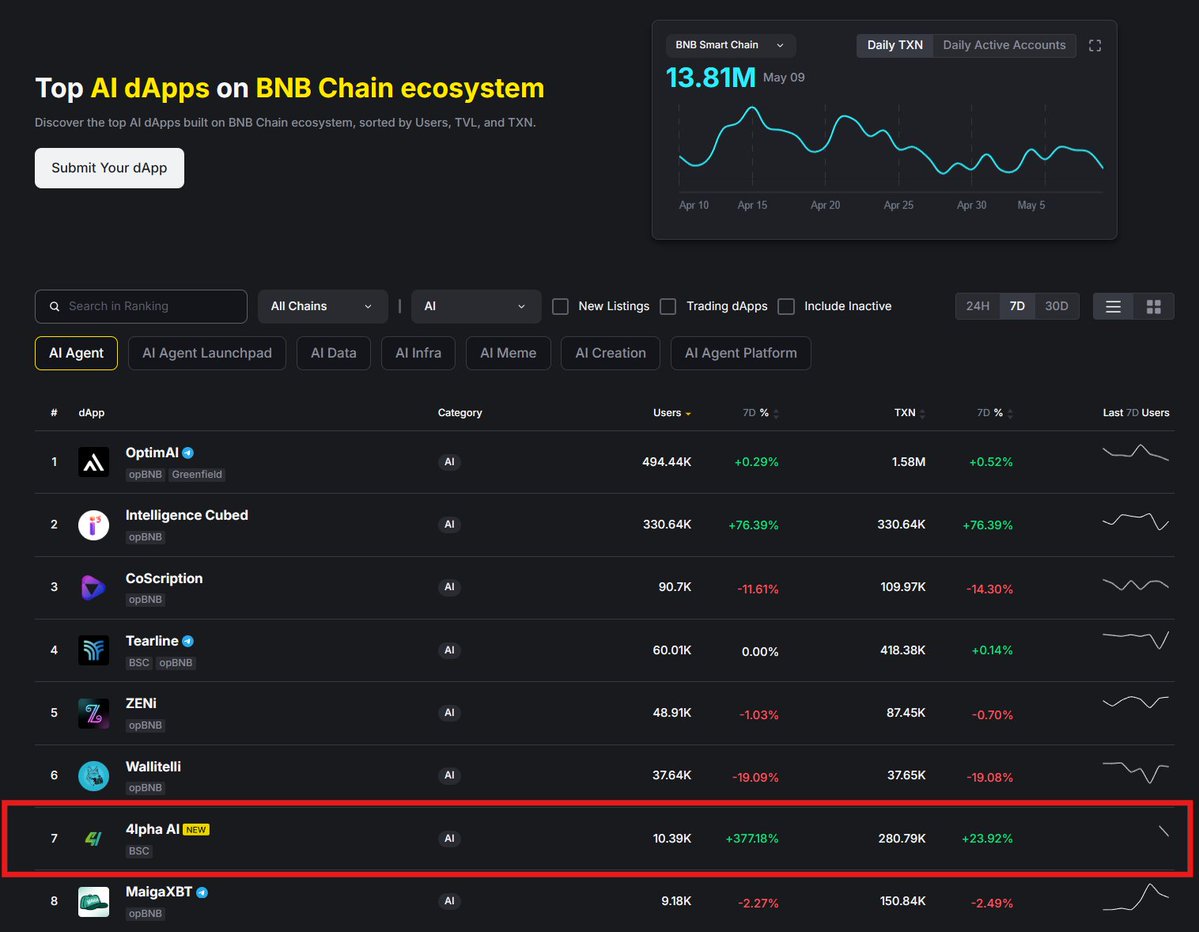Open the MaigaXBT logo icon
Screen dimensions: 1199x932
(93, 901)
